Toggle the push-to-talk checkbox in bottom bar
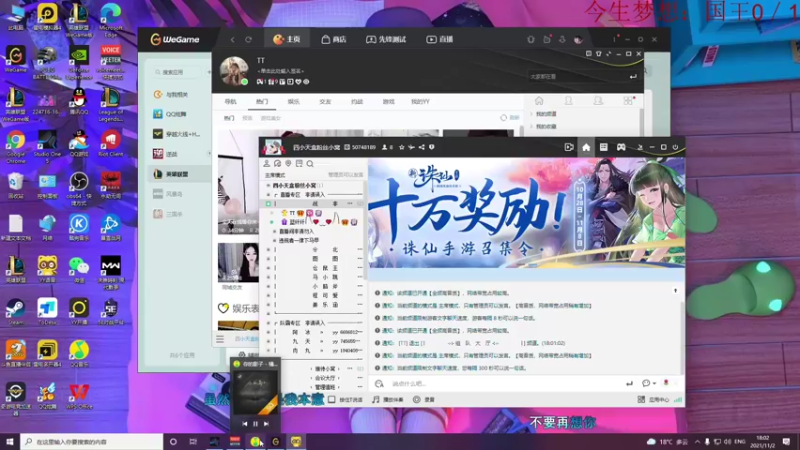Screen dimensions: 800x450 332,399
